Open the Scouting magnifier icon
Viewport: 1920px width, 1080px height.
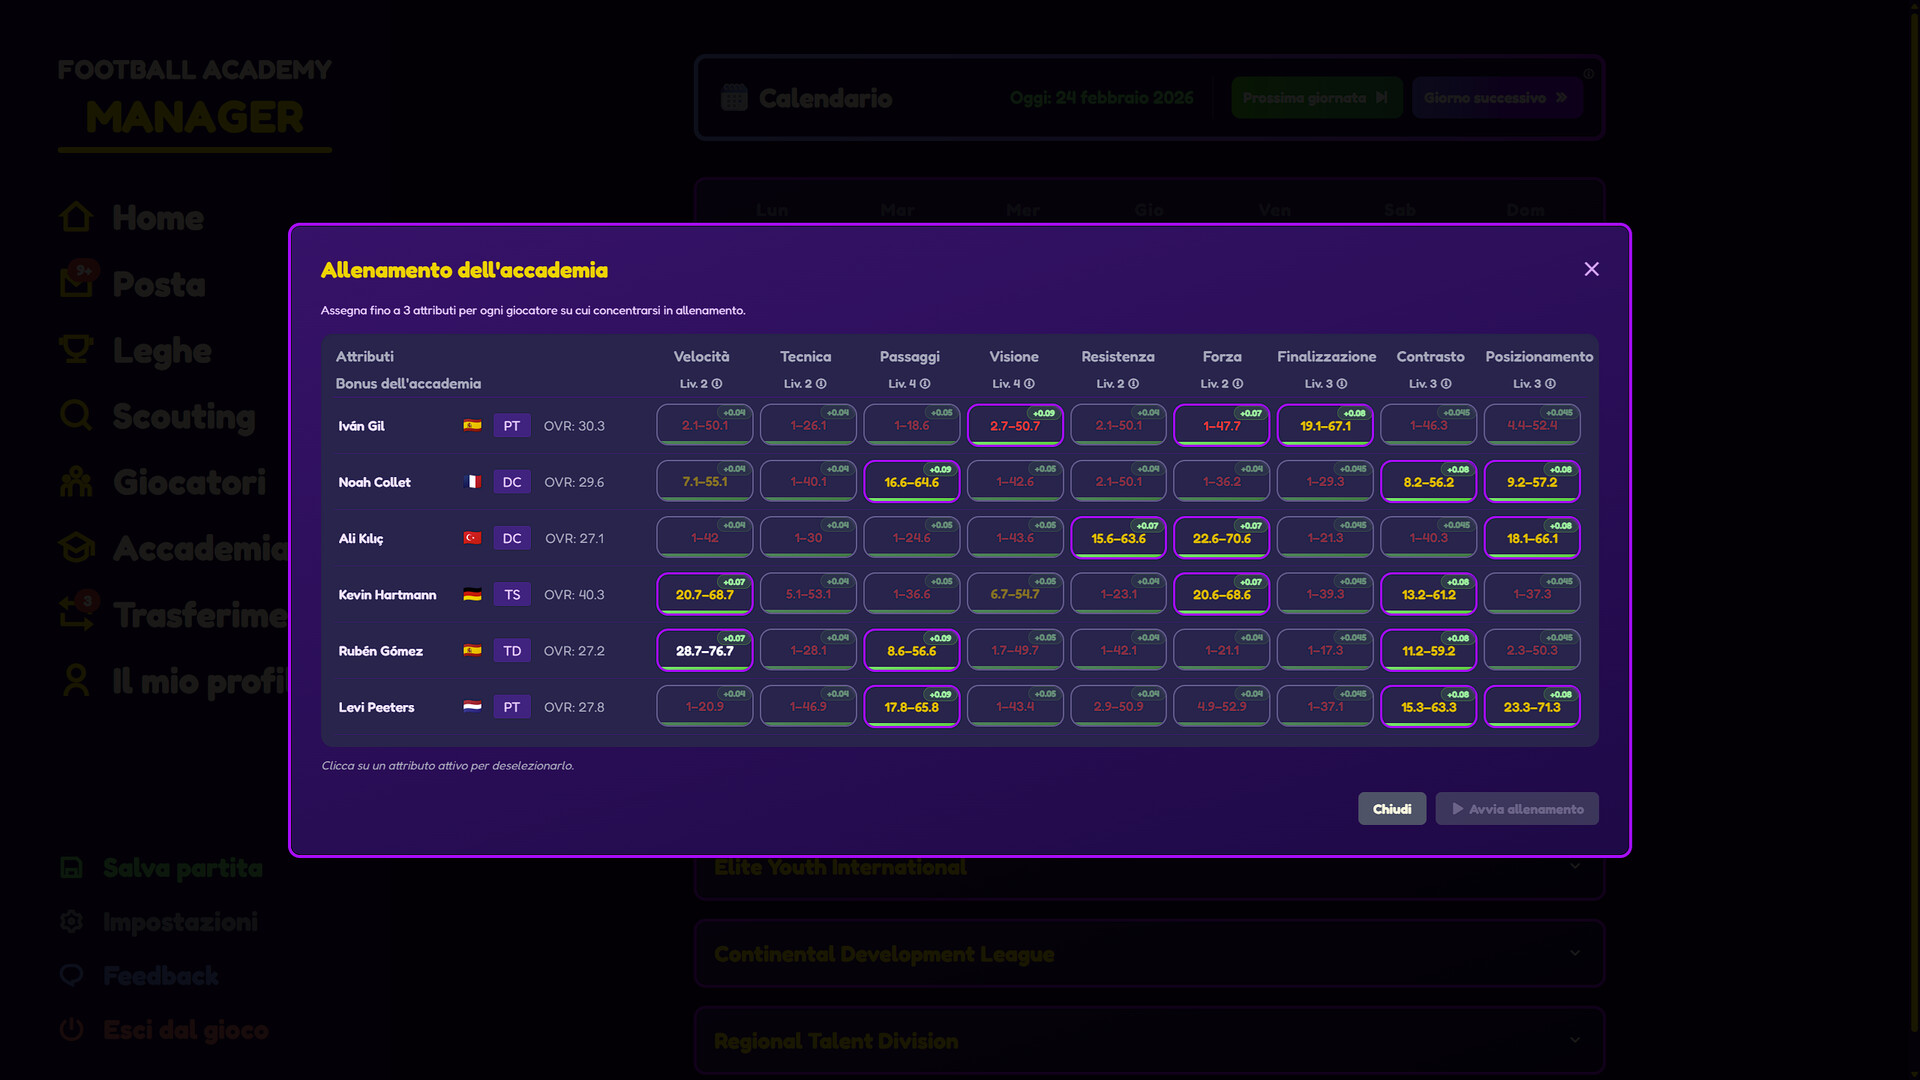click(76, 415)
